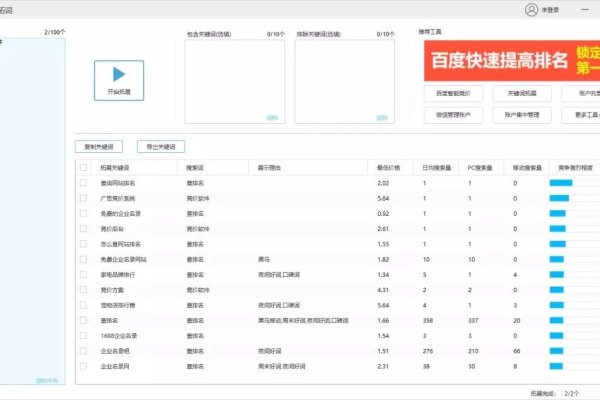
Task: Click inside the 排除关键词 text box
Action: pyautogui.click(x=344, y=82)
